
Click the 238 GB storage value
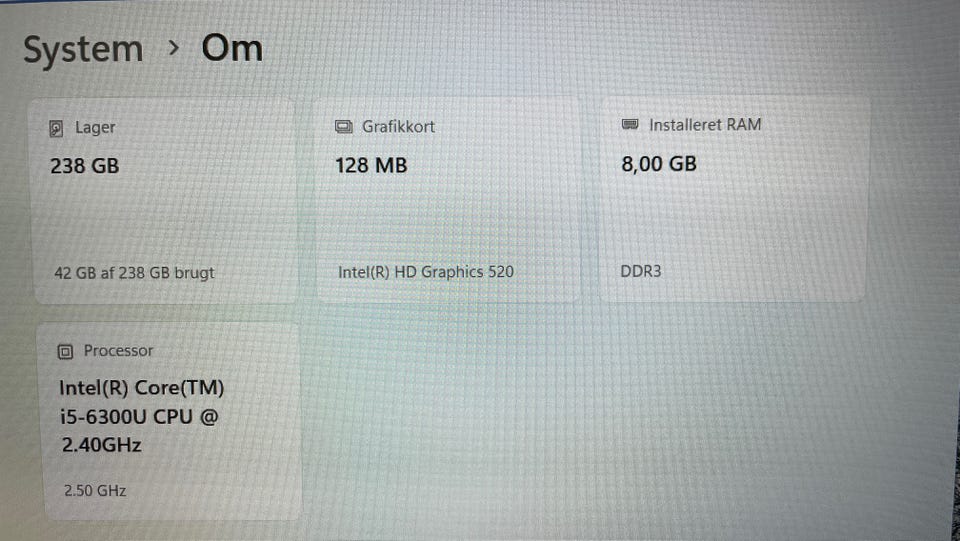point(85,166)
